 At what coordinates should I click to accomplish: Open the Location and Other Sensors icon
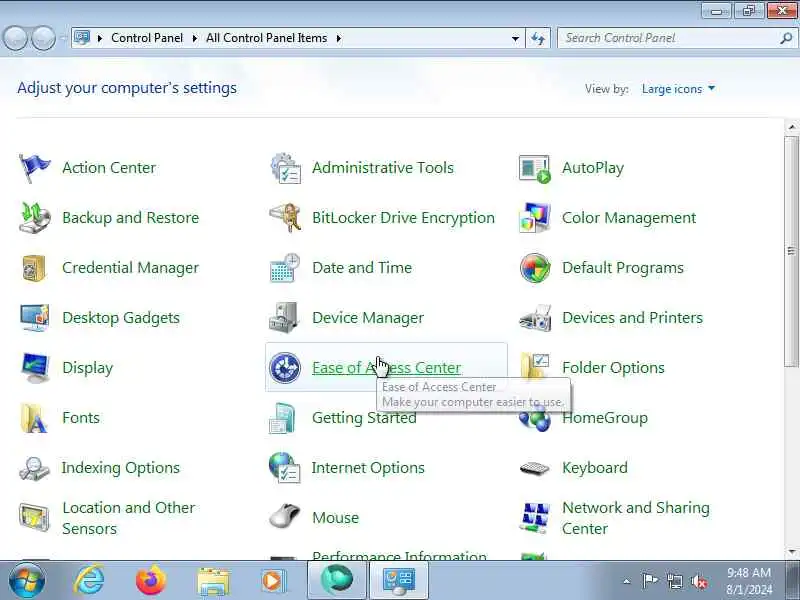(x=34, y=517)
